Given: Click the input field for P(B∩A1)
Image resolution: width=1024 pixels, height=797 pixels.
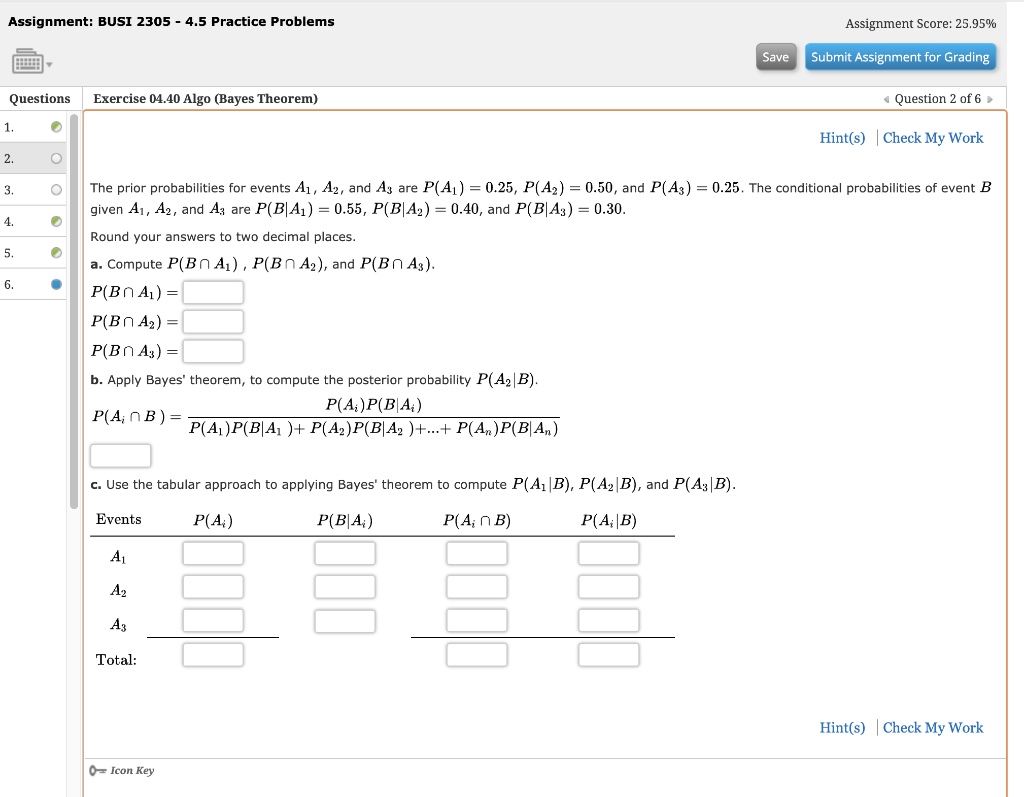Looking at the screenshot, I should (215, 292).
